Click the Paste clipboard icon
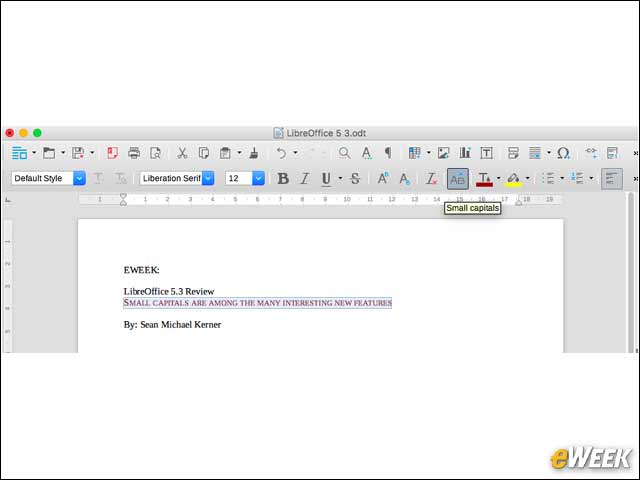Image resolution: width=640 pixels, height=480 pixels. pyautogui.click(x=225, y=153)
